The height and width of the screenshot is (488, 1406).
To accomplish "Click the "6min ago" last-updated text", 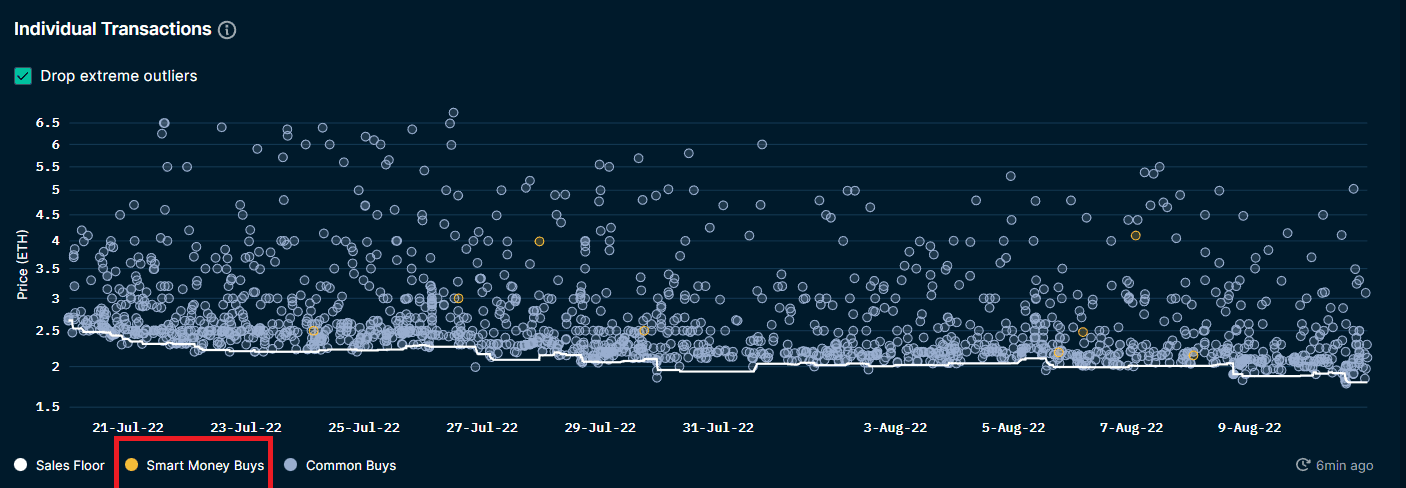I will [1344, 465].
